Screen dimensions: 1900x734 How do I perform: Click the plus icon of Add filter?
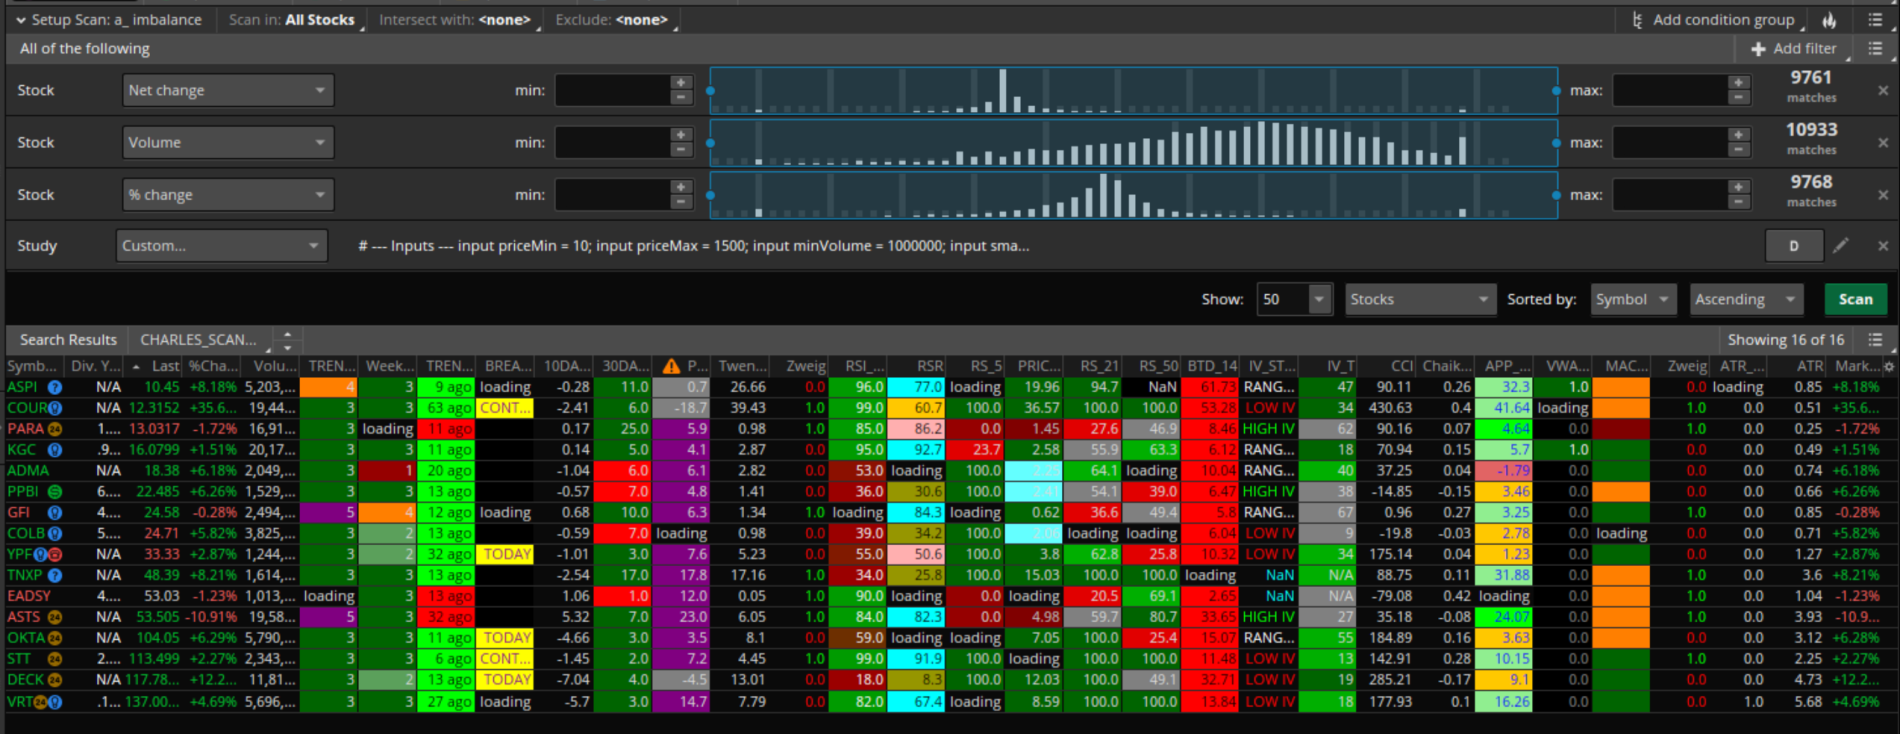coord(1758,48)
